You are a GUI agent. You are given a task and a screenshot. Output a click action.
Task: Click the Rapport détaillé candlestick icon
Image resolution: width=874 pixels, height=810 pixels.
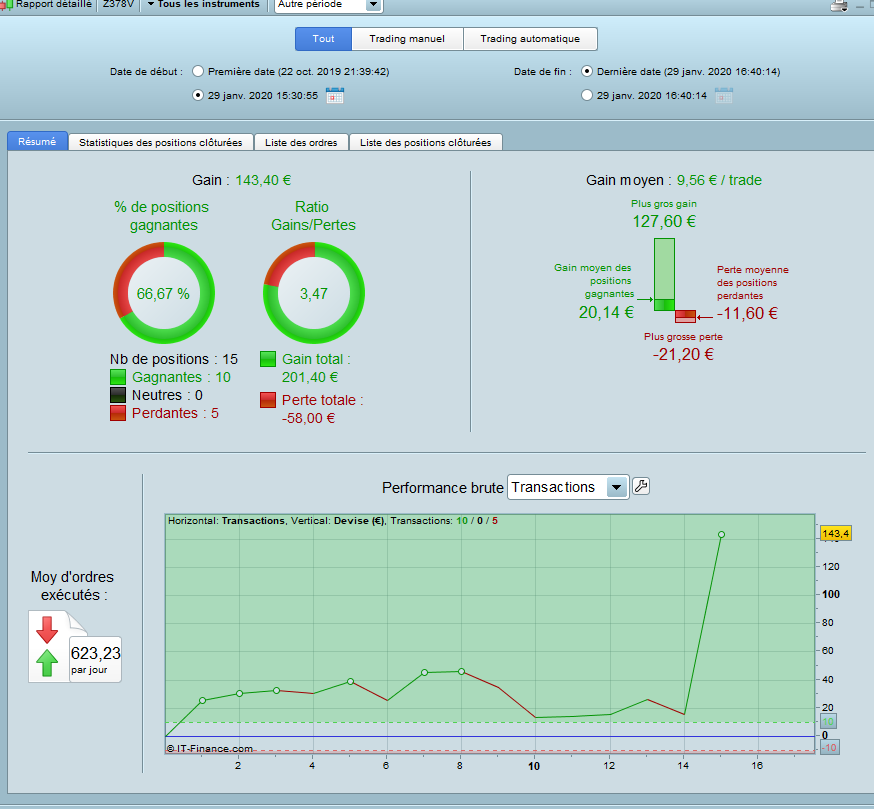6,5
